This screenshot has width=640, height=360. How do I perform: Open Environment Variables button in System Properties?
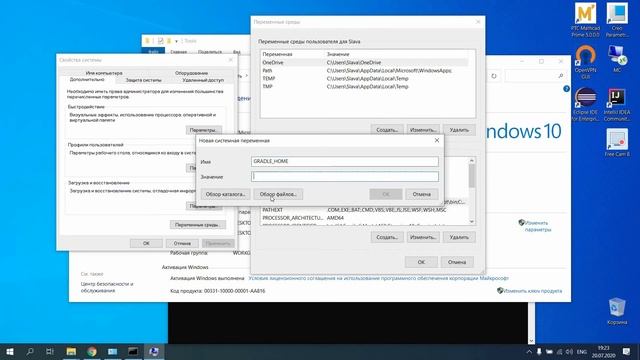tap(198, 225)
